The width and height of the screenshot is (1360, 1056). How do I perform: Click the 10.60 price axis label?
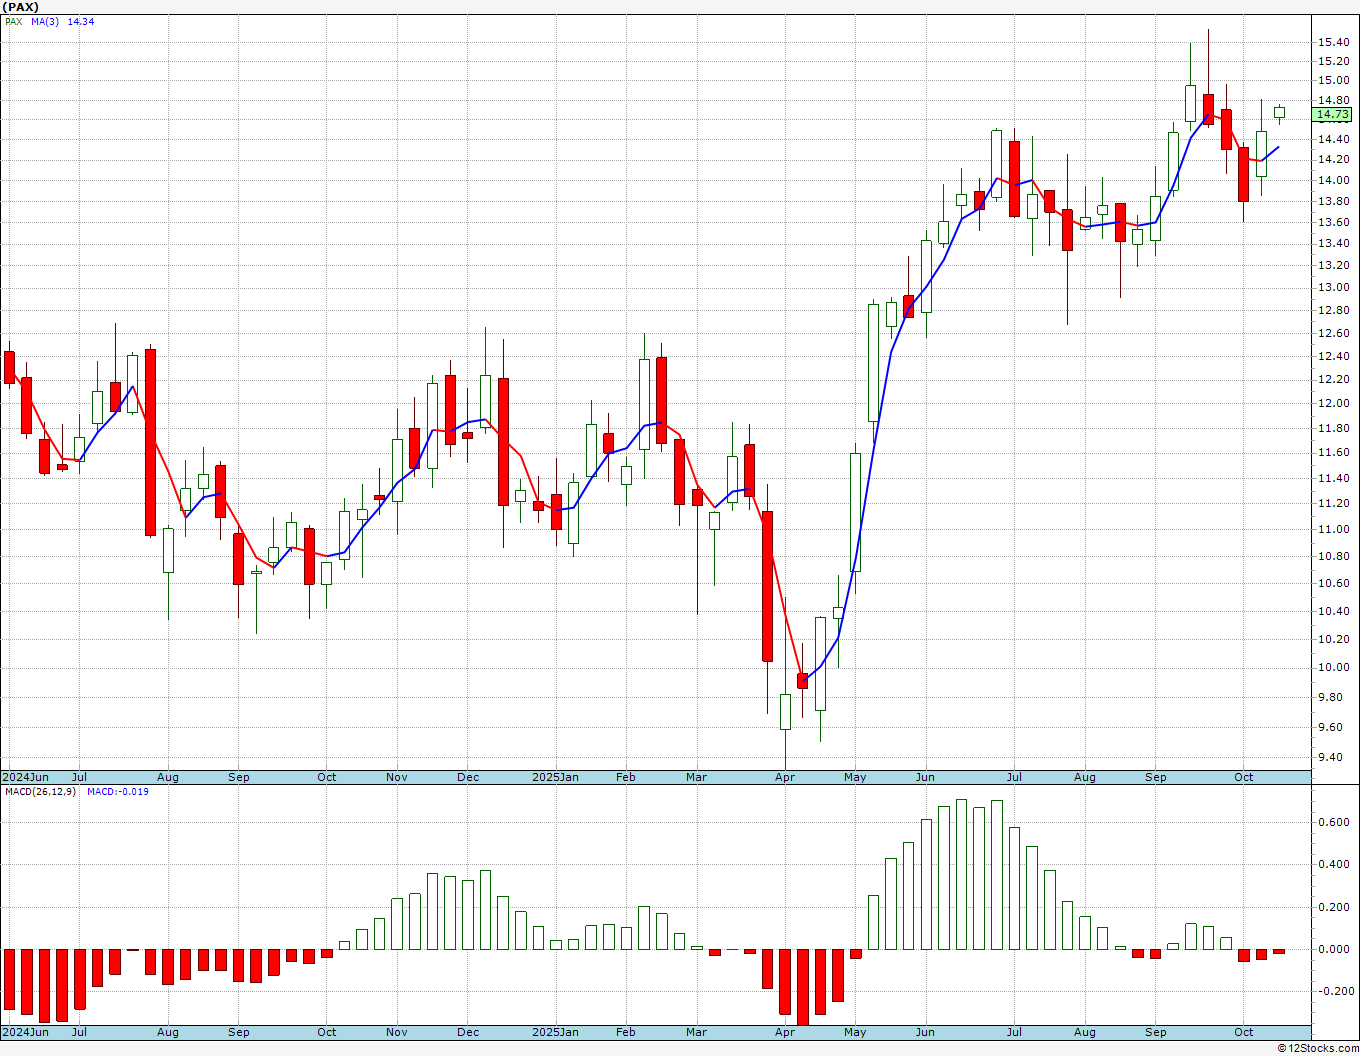tap(1333, 583)
